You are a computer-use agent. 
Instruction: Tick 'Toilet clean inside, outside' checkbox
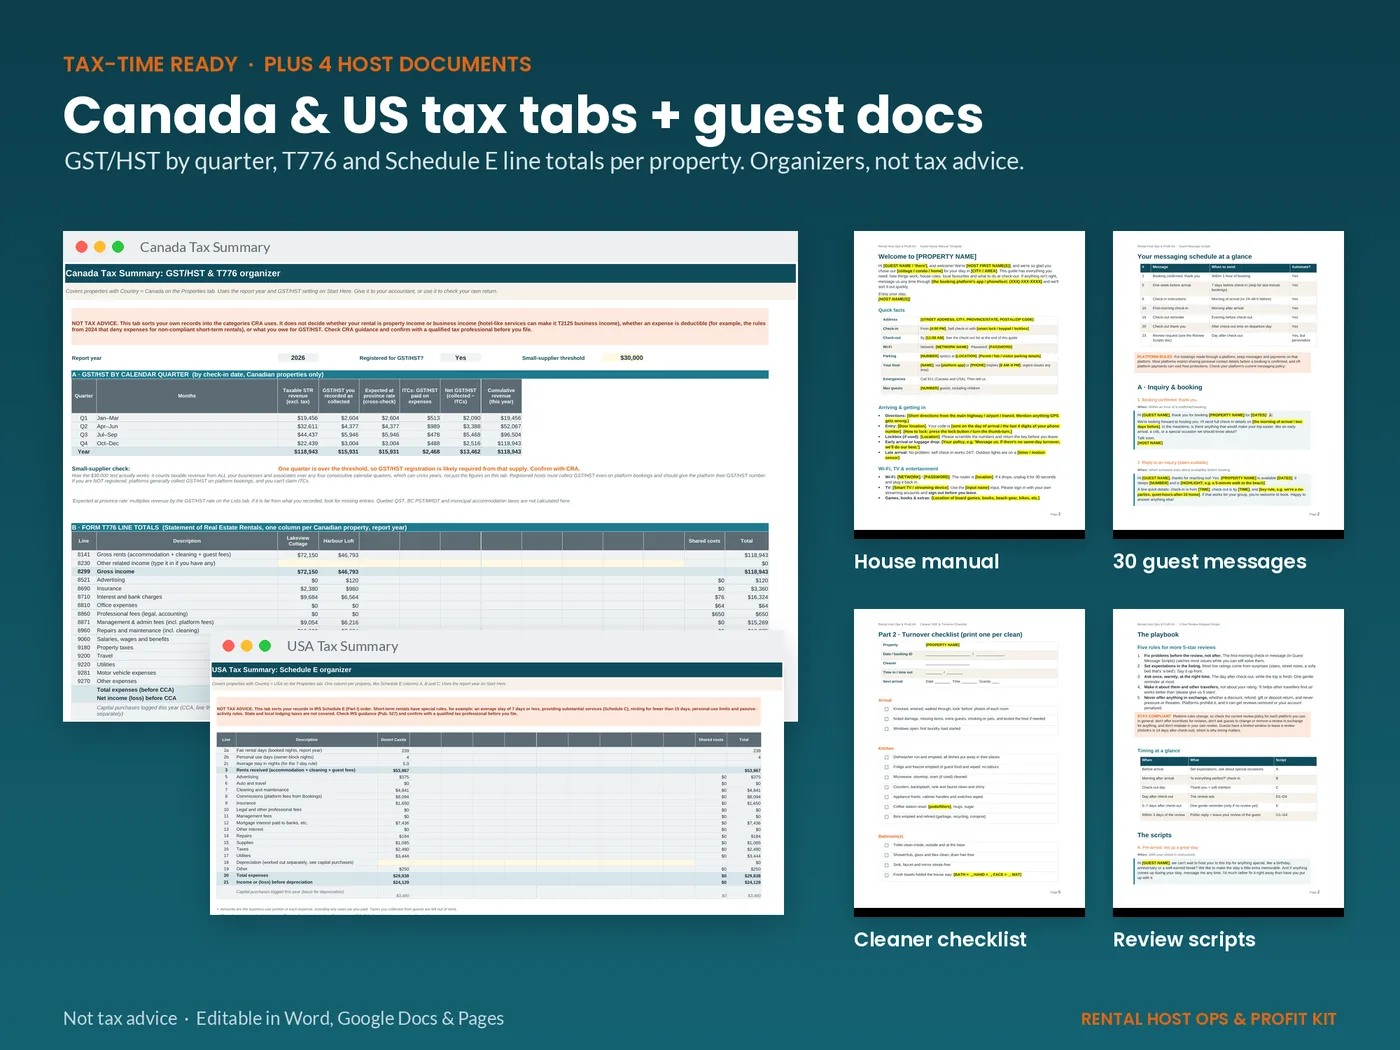[887, 845]
